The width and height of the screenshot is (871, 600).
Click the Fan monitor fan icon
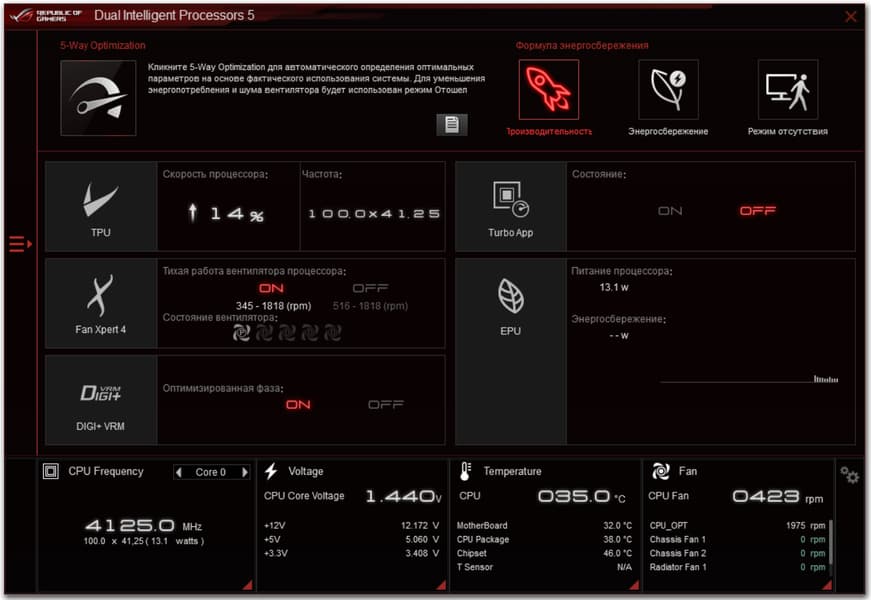660,471
